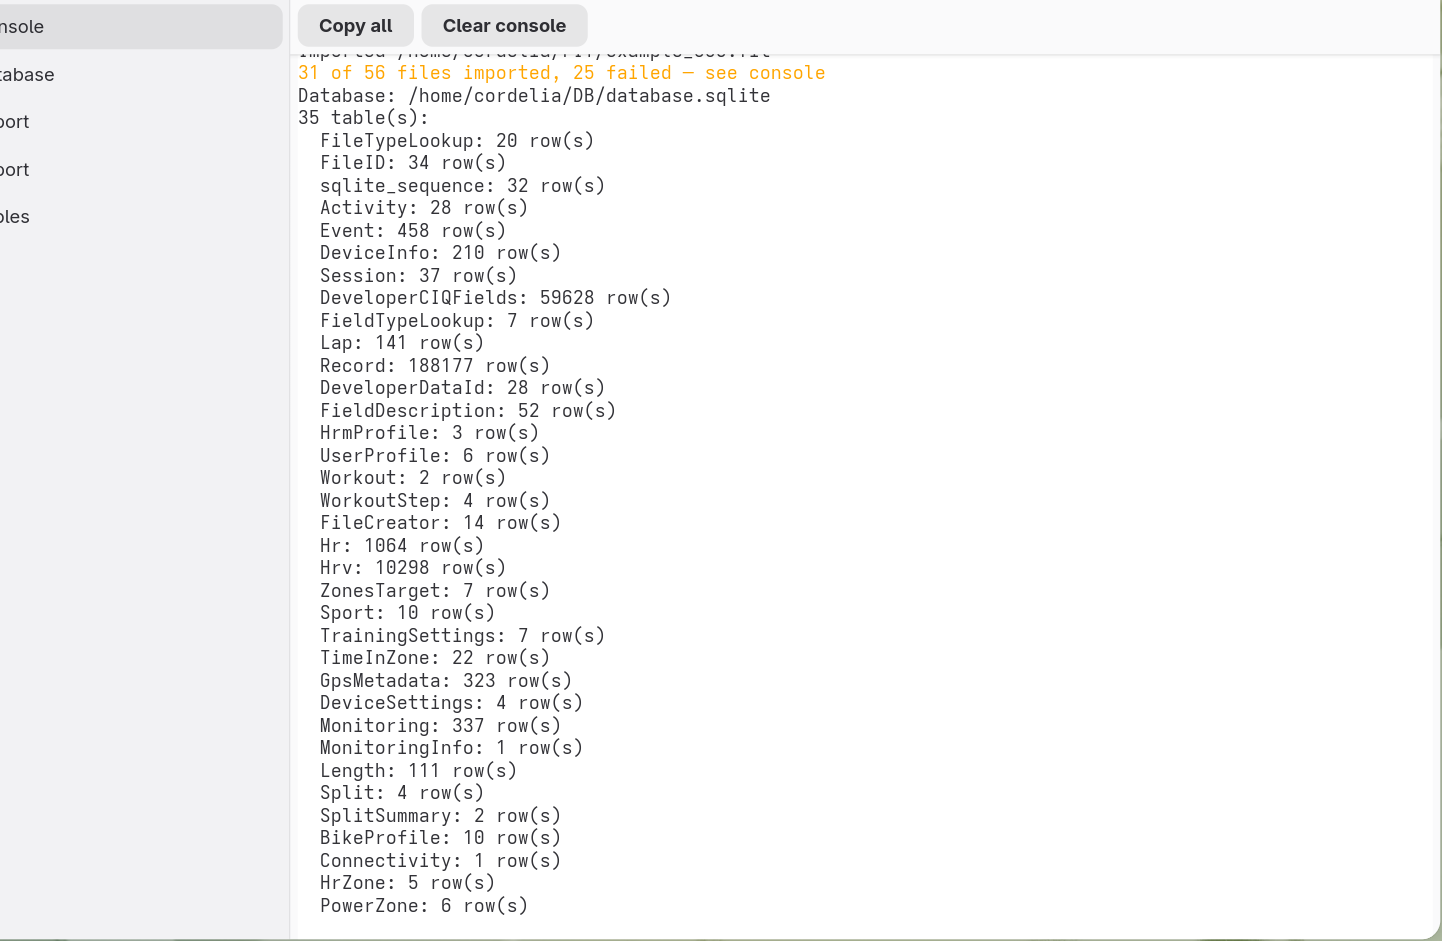This screenshot has width=1442, height=941.
Task: Click the sqlite_sequence: 32 row(s) entry
Action: click(x=462, y=186)
